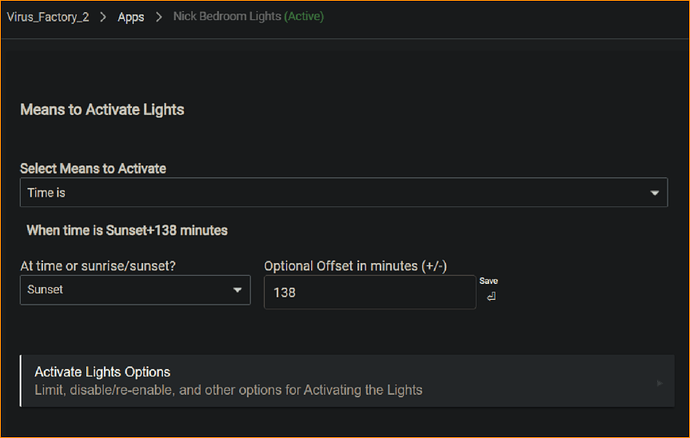Go to Virus_Factory_2 in the breadcrumb

click(x=47, y=18)
